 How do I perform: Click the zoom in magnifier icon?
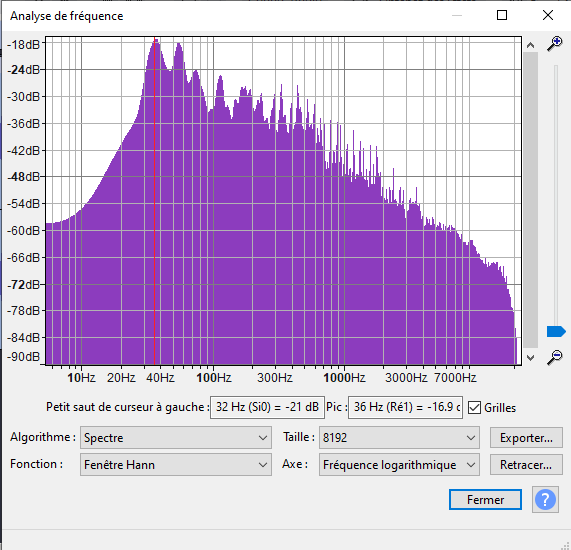(x=555, y=44)
